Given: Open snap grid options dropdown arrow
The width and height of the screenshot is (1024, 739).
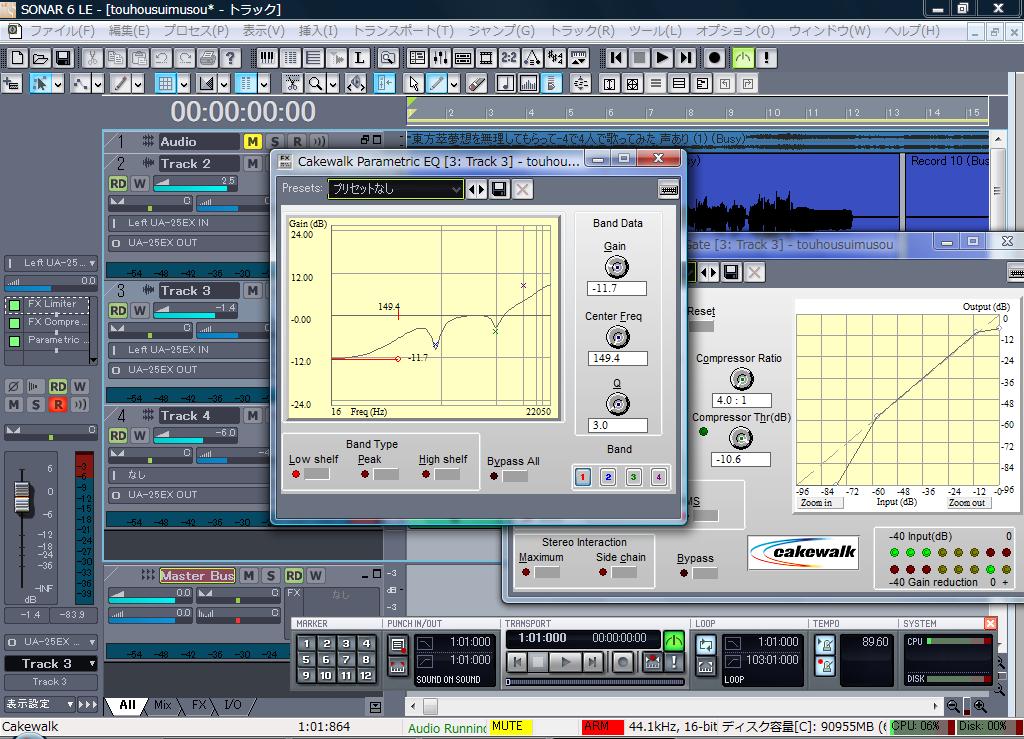Looking at the screenshot, I should (184, 84).
